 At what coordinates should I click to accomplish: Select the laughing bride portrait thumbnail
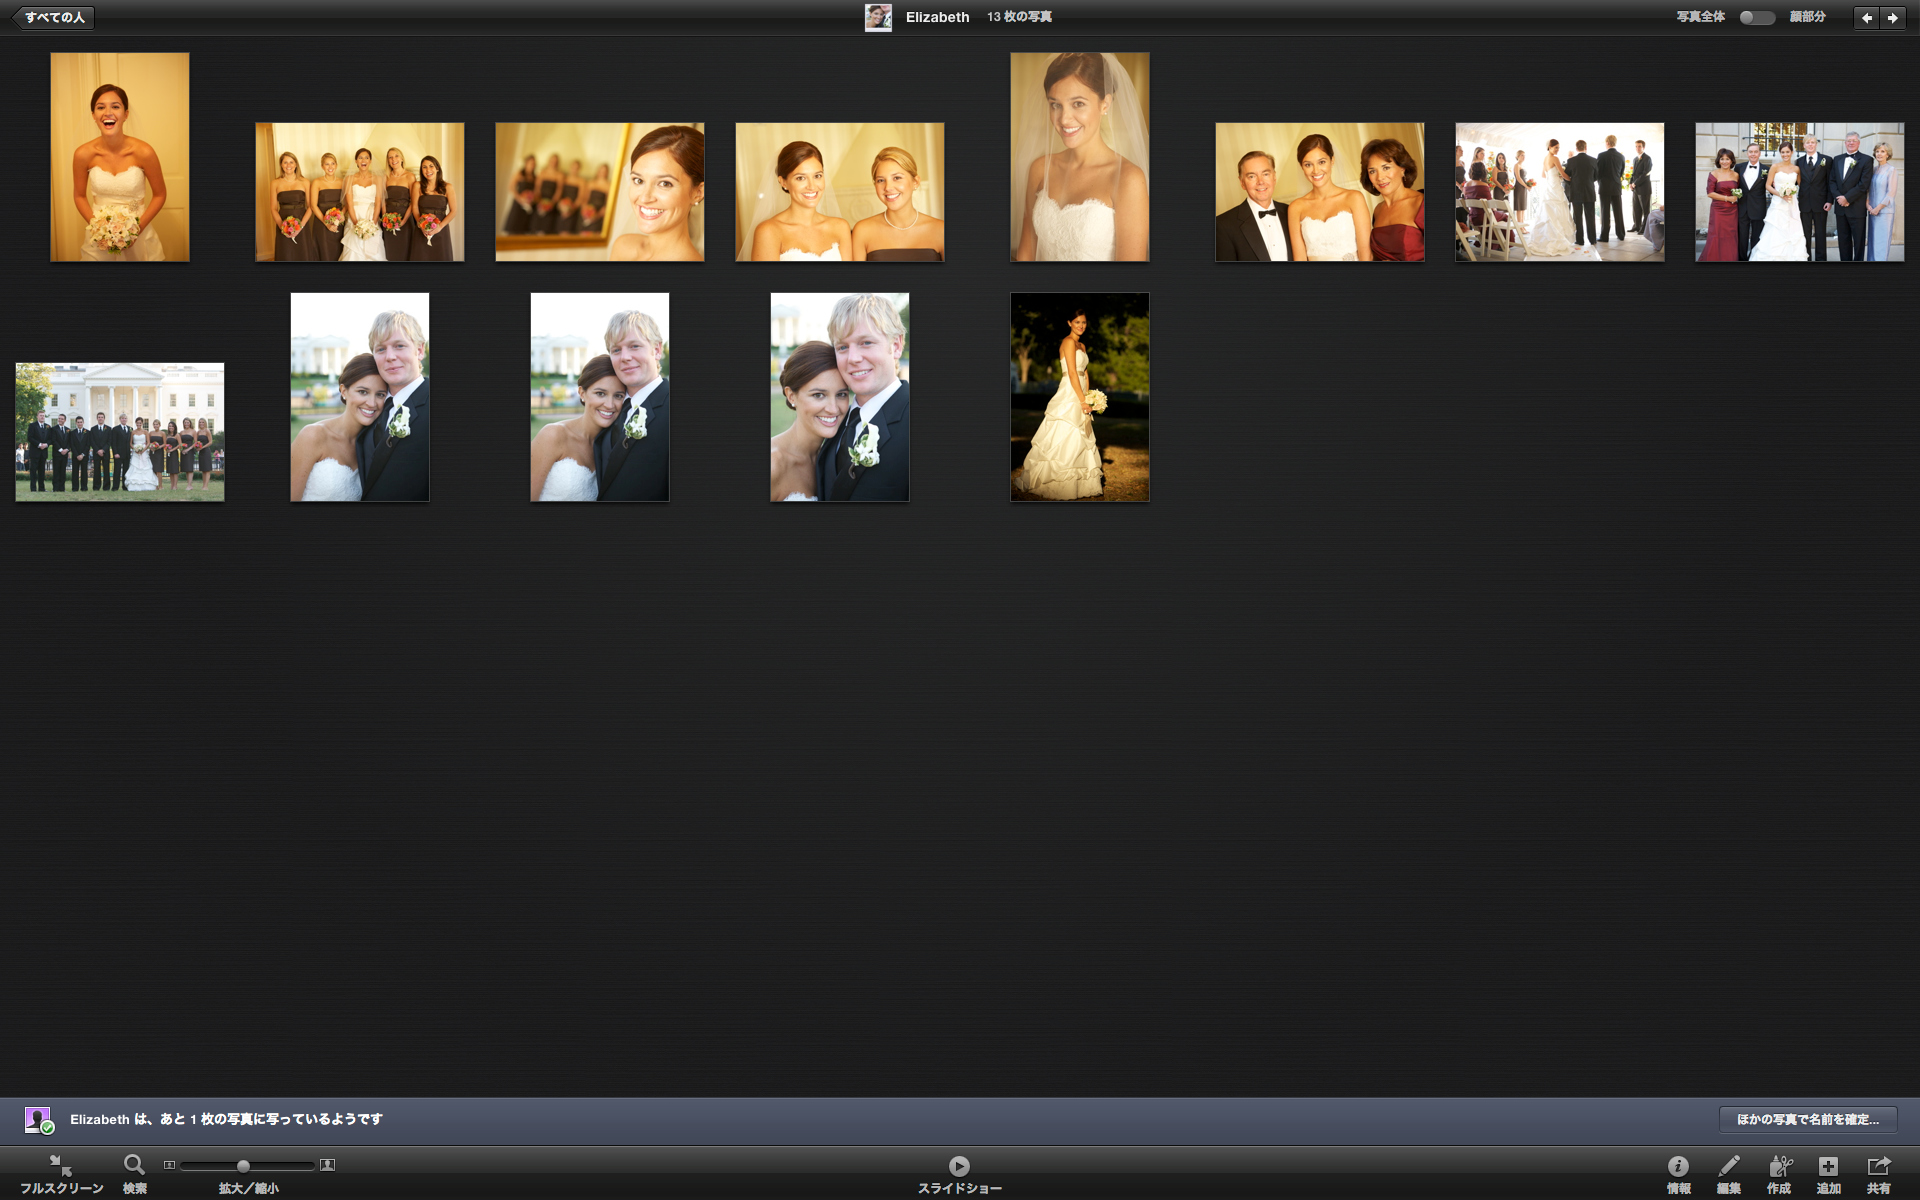120,157
